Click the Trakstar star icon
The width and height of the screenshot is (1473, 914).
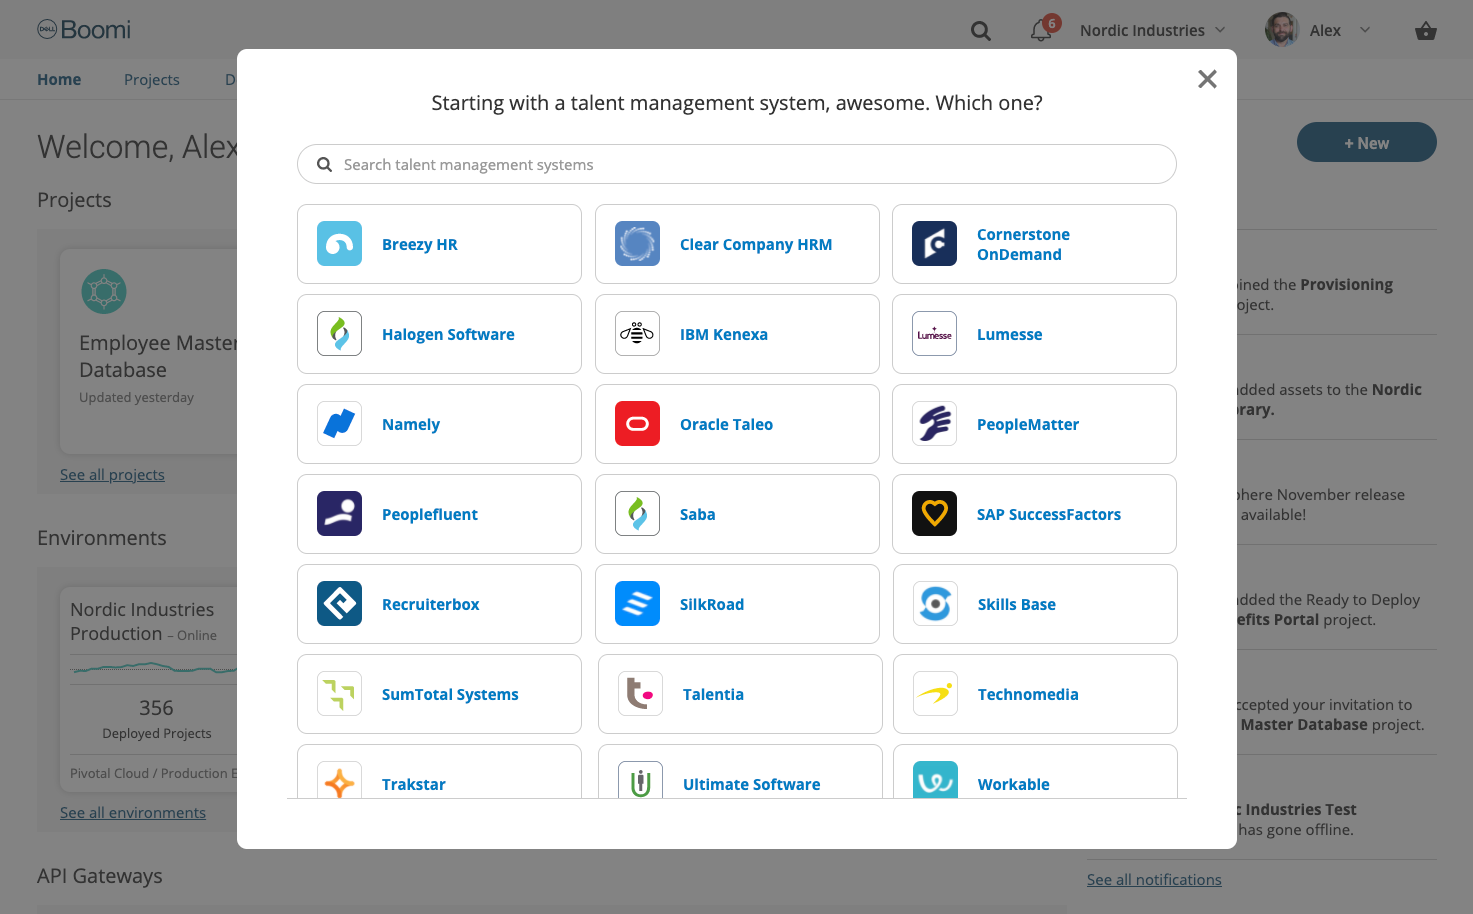pyautogui.click(x=339, y=780)
